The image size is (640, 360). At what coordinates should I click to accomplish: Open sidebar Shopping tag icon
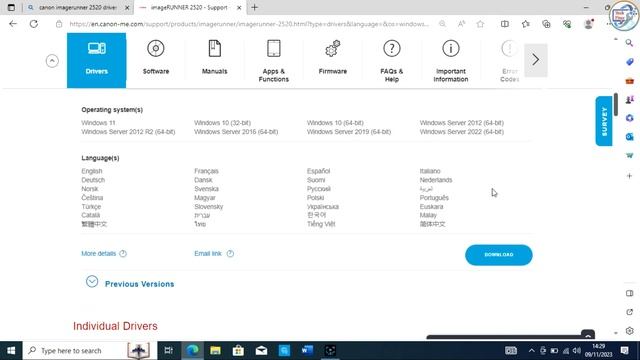(x=629, y=62)
